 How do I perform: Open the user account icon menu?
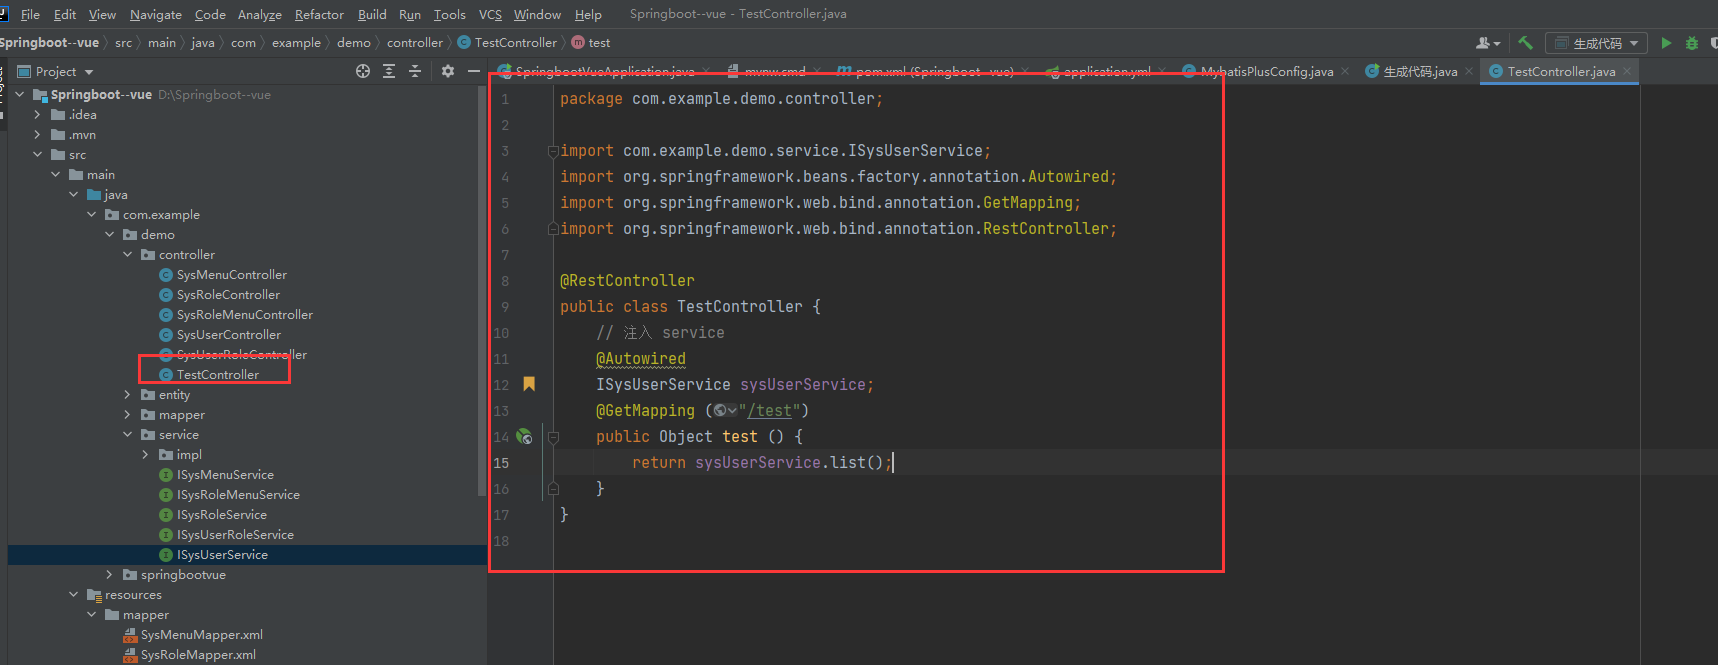pos(1488,43)
